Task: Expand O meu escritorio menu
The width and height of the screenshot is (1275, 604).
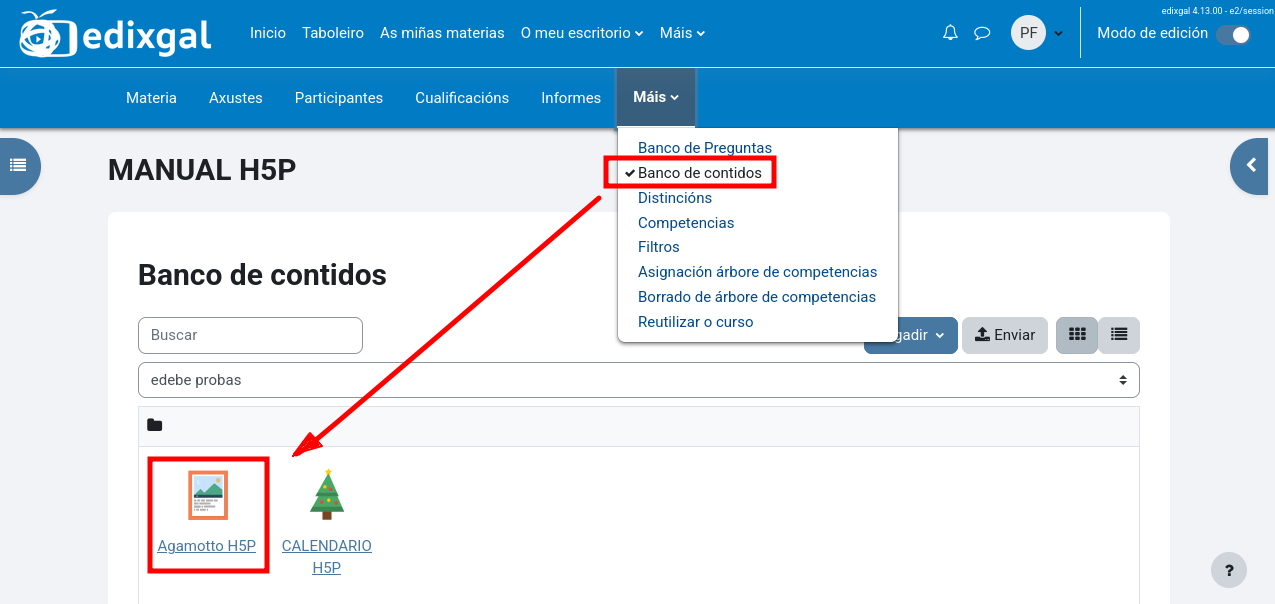Action: [x=582, y=33]
